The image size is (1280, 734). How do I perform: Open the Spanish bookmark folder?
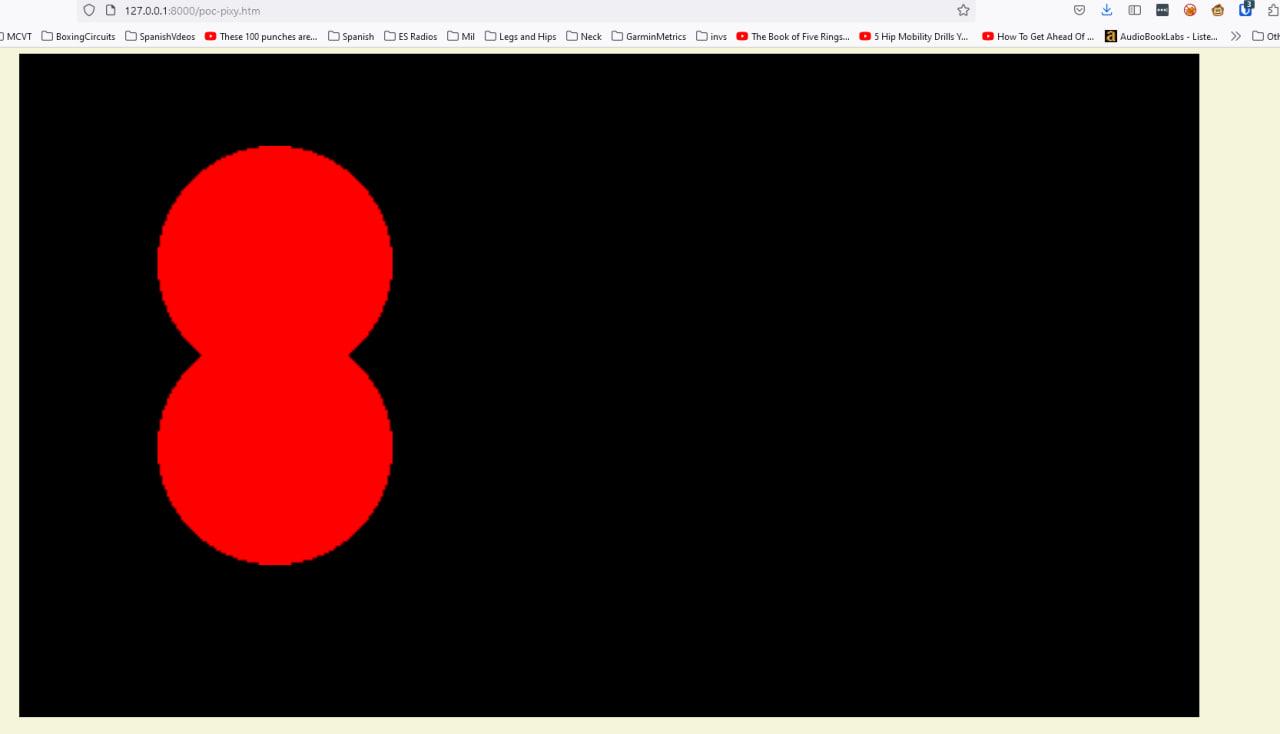[351, 36]
